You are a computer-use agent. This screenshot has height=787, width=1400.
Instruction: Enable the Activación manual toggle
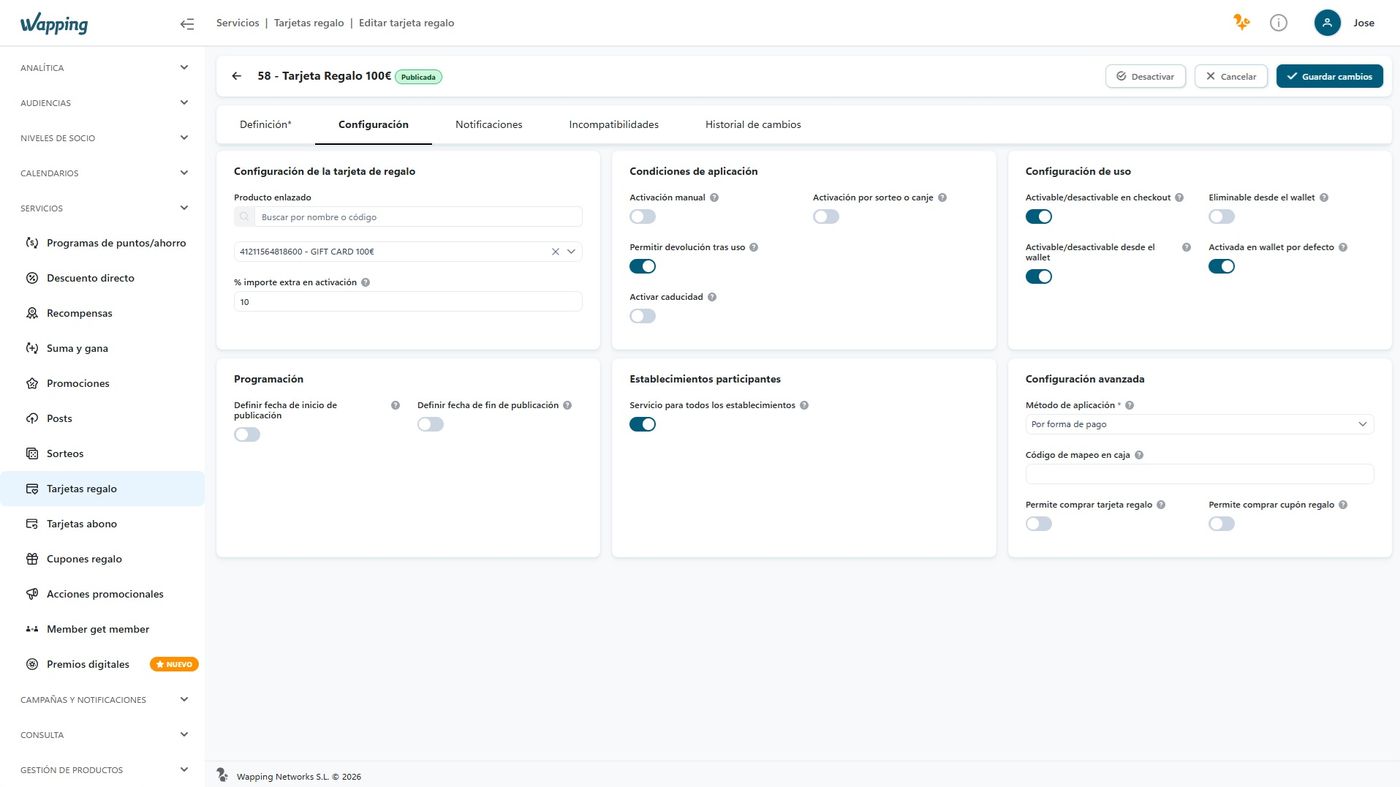643,217
